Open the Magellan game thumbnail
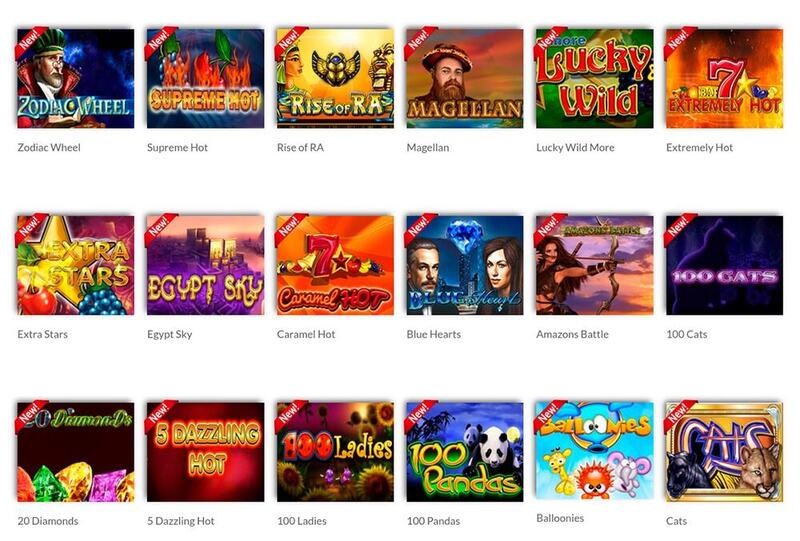Screen dimensions: 800x541 point(465,78)
